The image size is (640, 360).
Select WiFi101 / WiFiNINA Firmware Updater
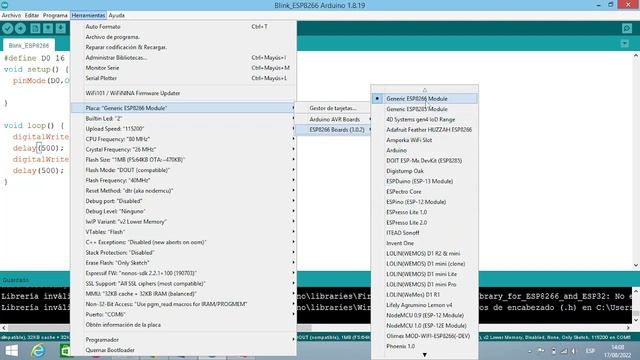coord(183,93)
